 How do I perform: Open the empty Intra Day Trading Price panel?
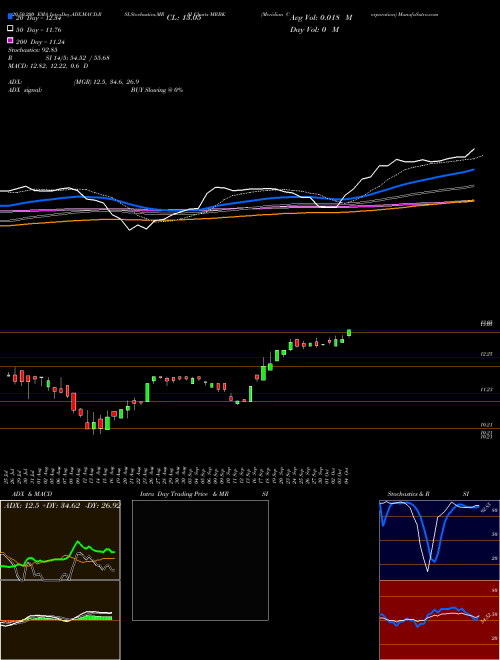[200, 560]
